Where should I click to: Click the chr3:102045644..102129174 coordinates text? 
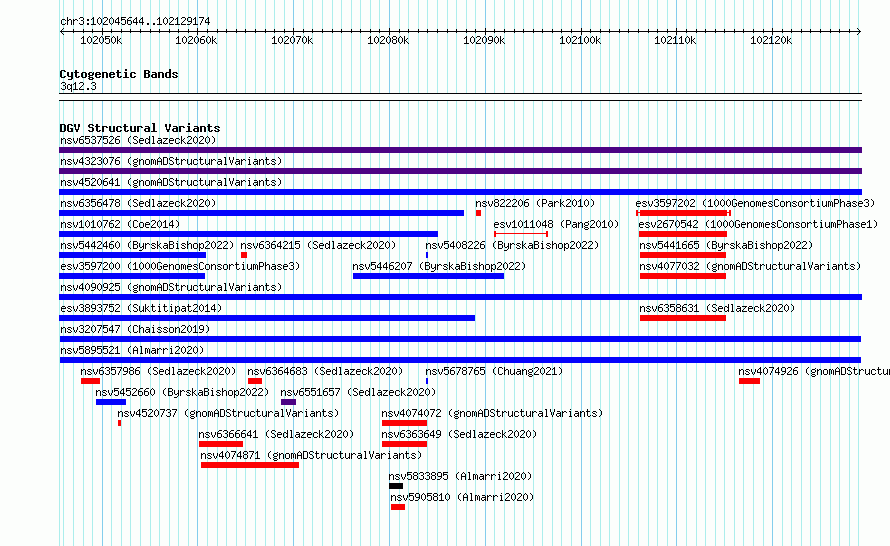(x=135, y=21)
